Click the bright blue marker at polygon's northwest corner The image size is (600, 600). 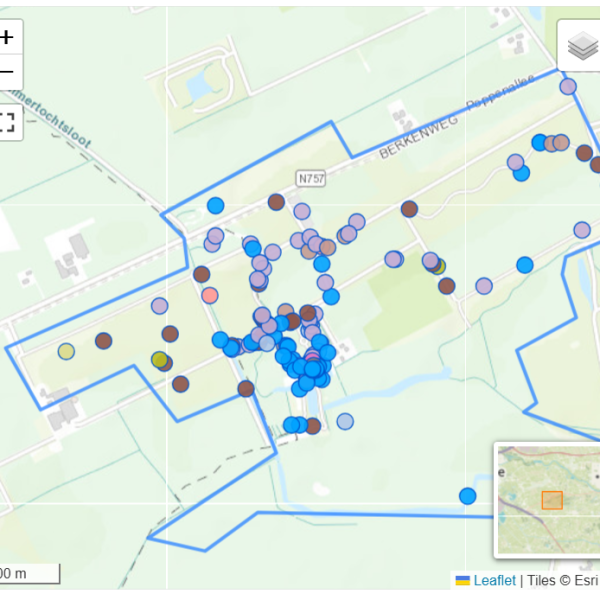[x=215, y=206]
